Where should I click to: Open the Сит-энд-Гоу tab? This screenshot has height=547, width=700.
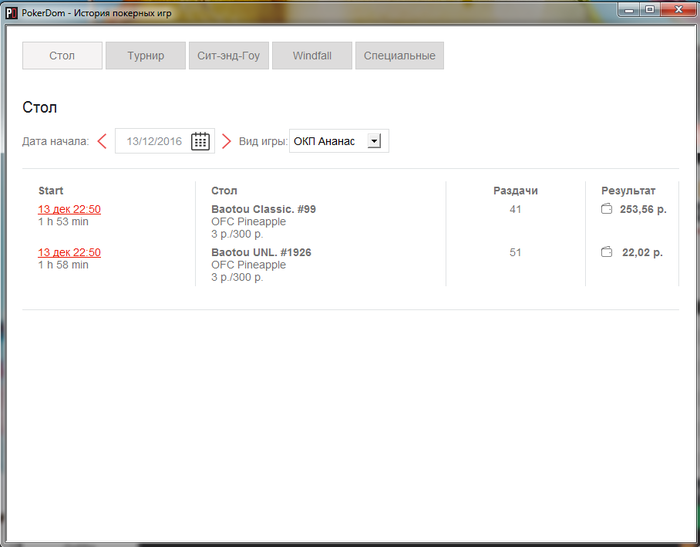[x=229, y=56]
